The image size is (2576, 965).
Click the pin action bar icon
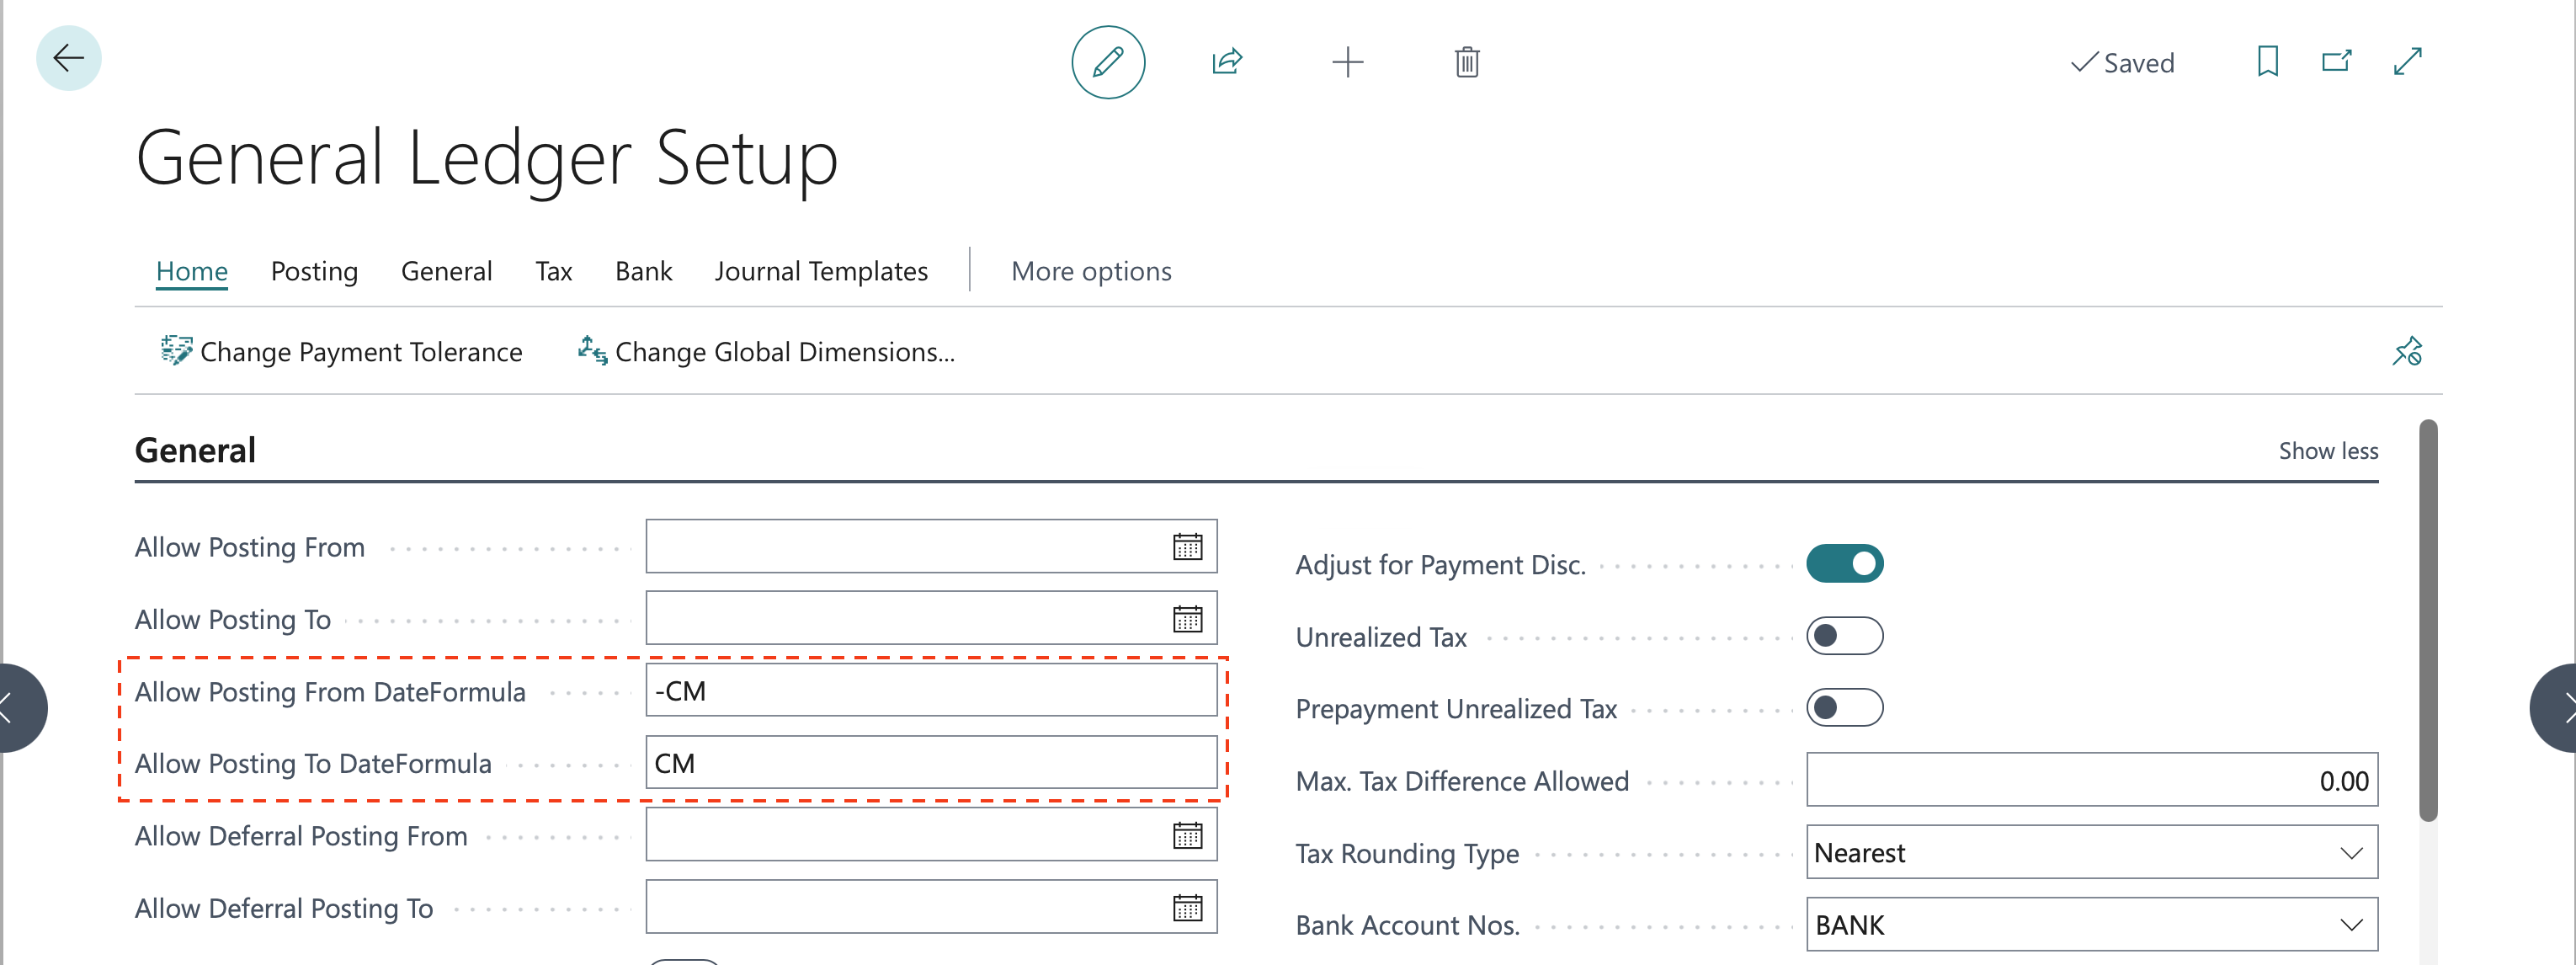[x=2407, y=352]
